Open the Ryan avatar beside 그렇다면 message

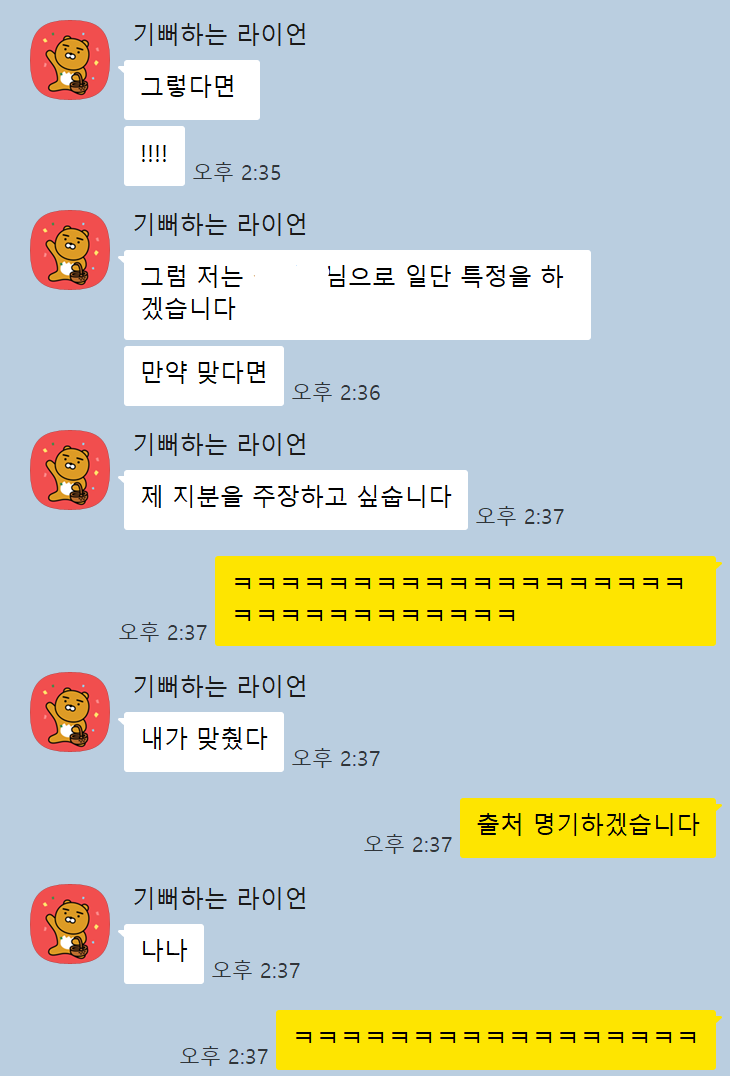pos(70,60)
